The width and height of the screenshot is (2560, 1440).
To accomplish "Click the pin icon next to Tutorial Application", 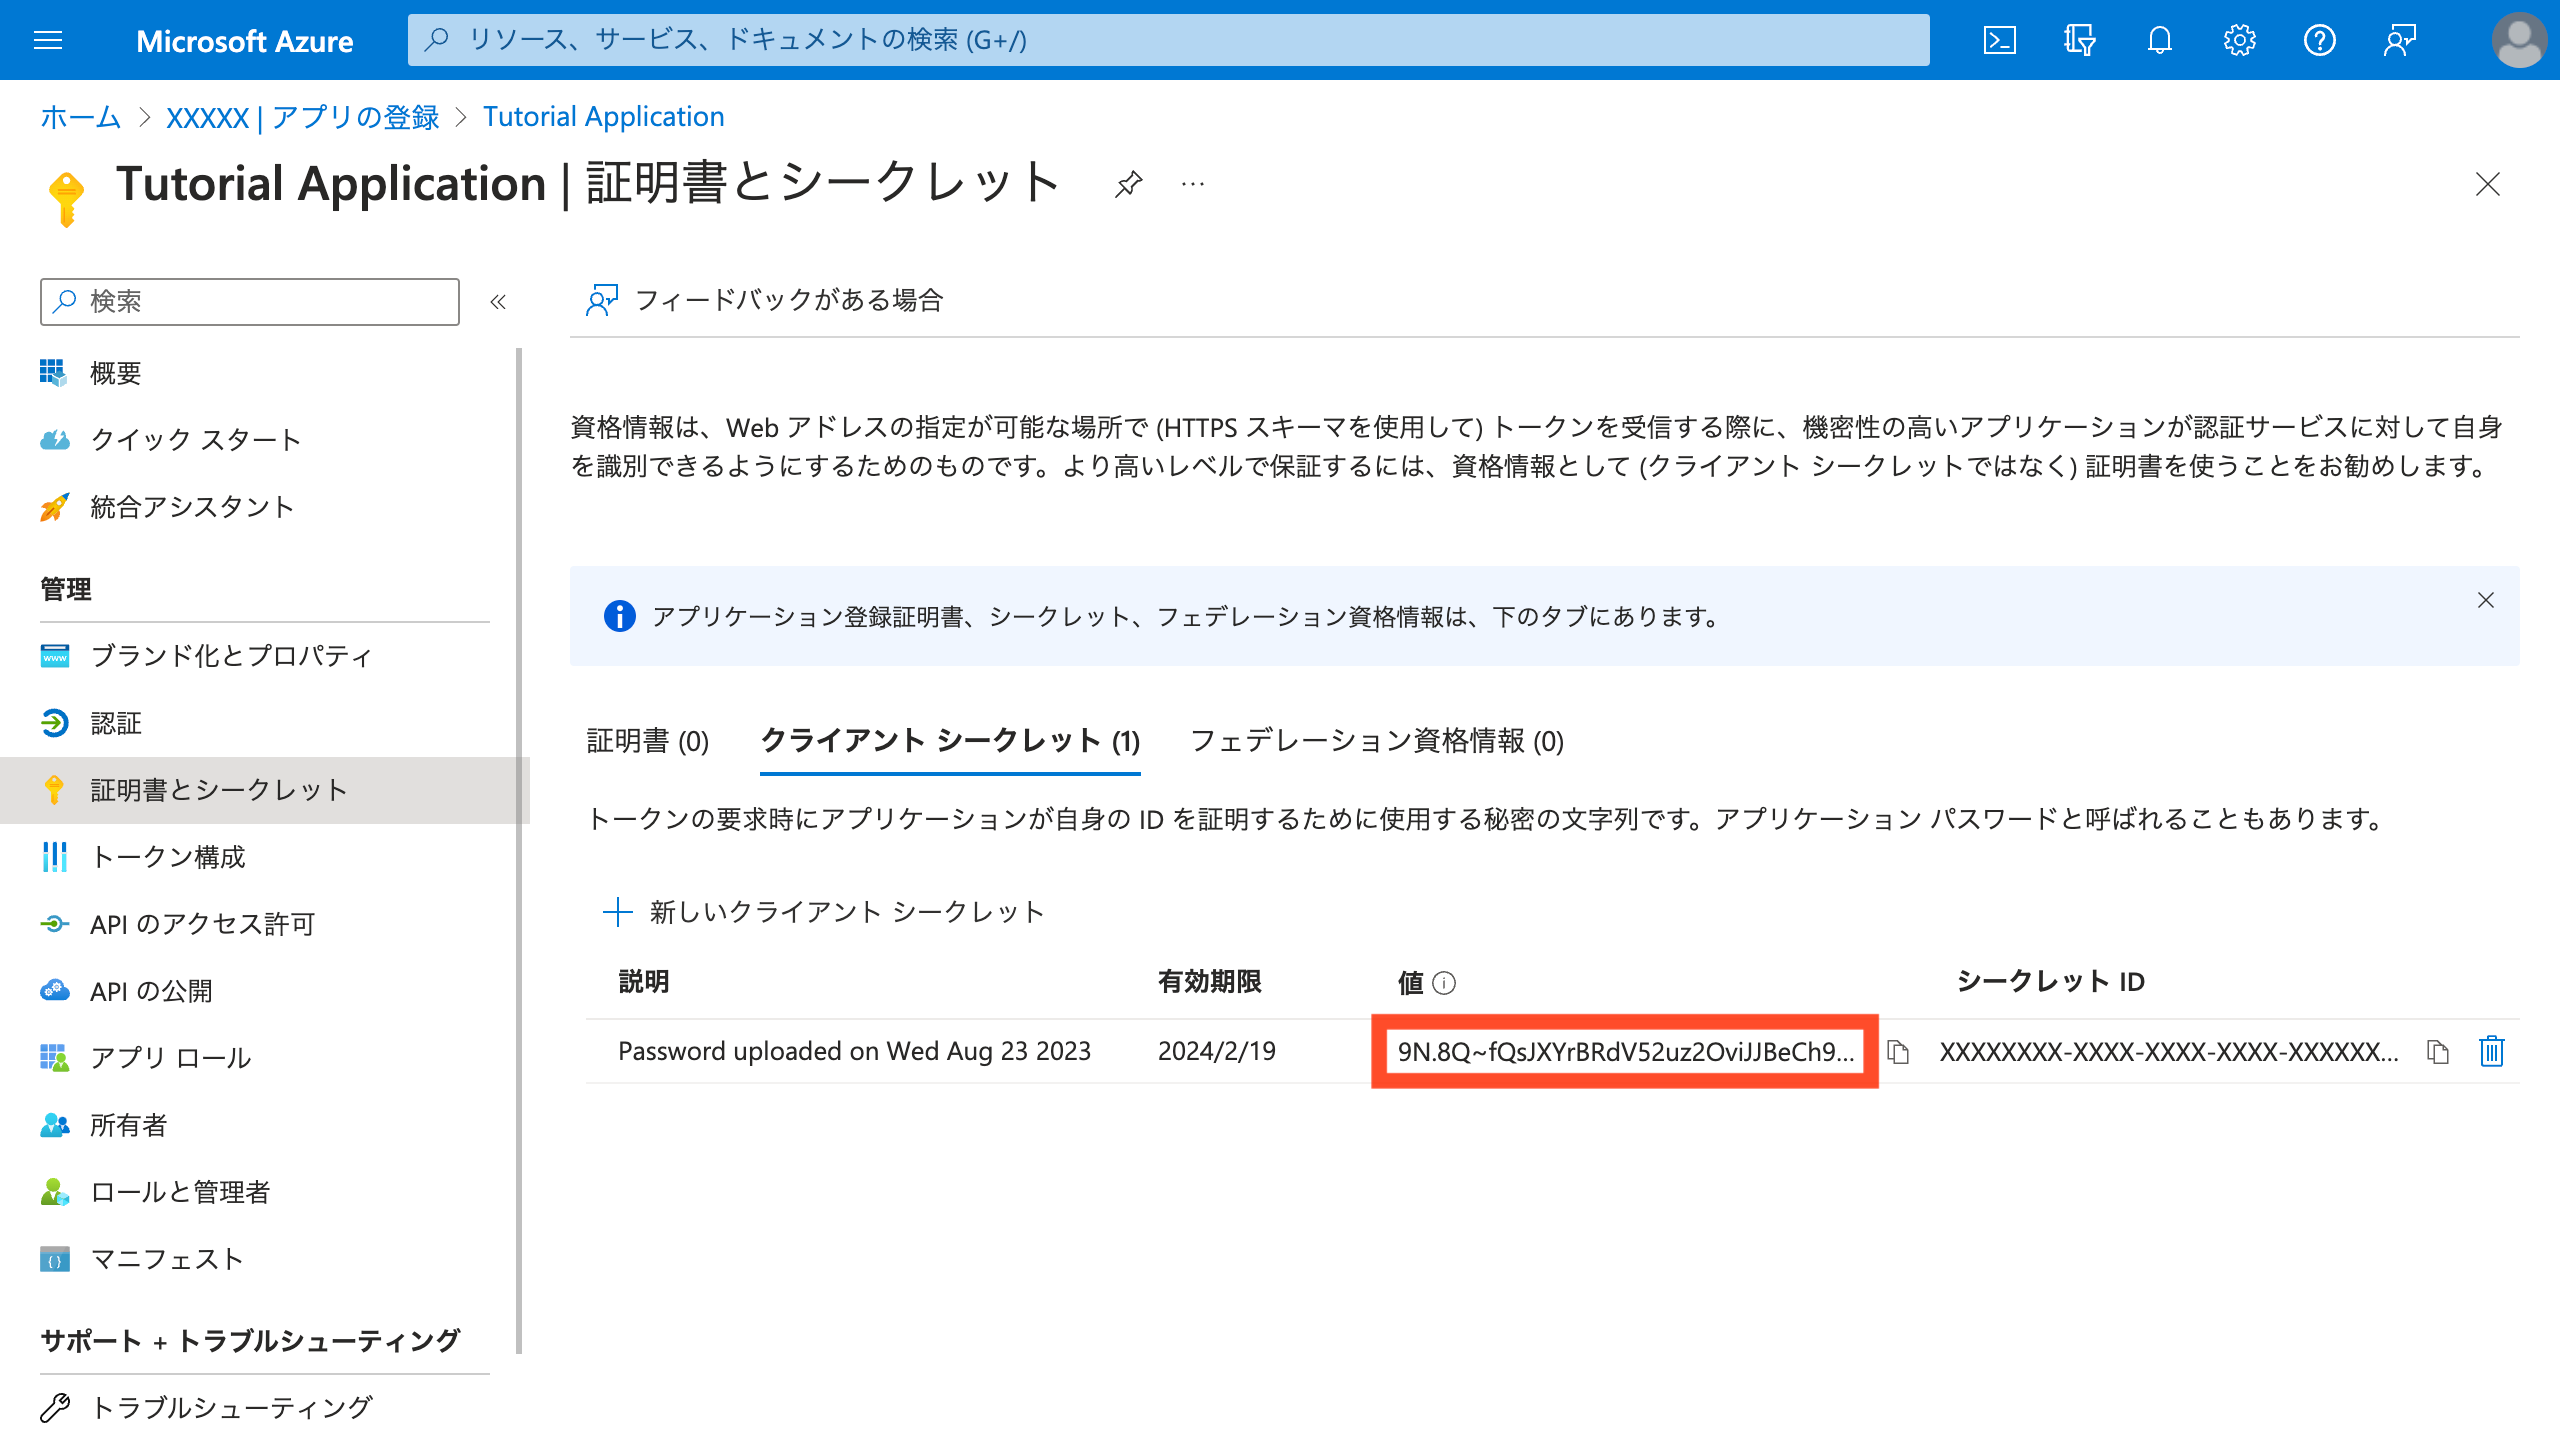I will pyautogui.click(x=1129, y=186).
